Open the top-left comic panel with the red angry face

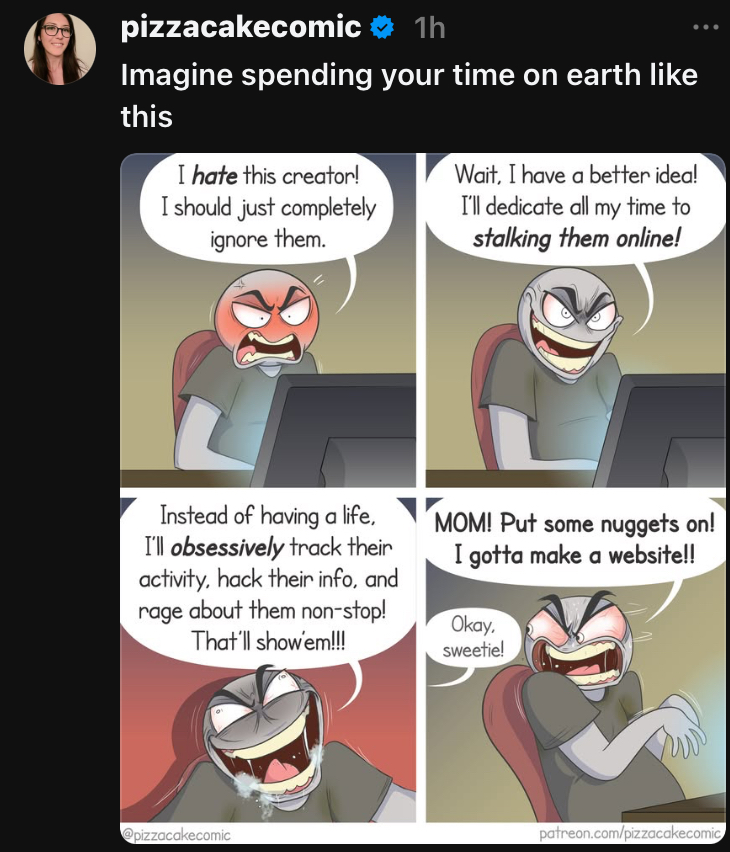268,320
